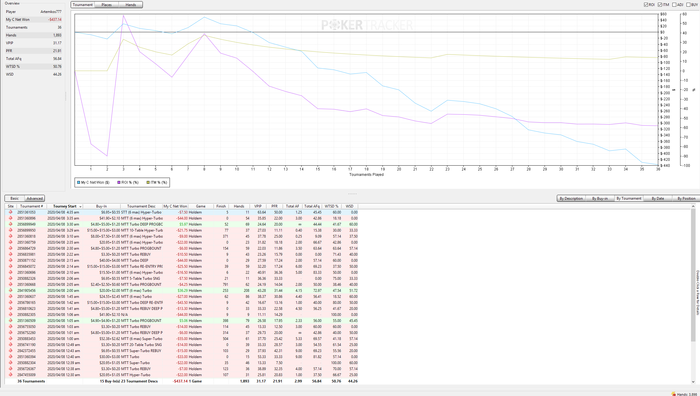
Task: Enable the ADJ graph checkbox
Action: [x=674, y=4]
